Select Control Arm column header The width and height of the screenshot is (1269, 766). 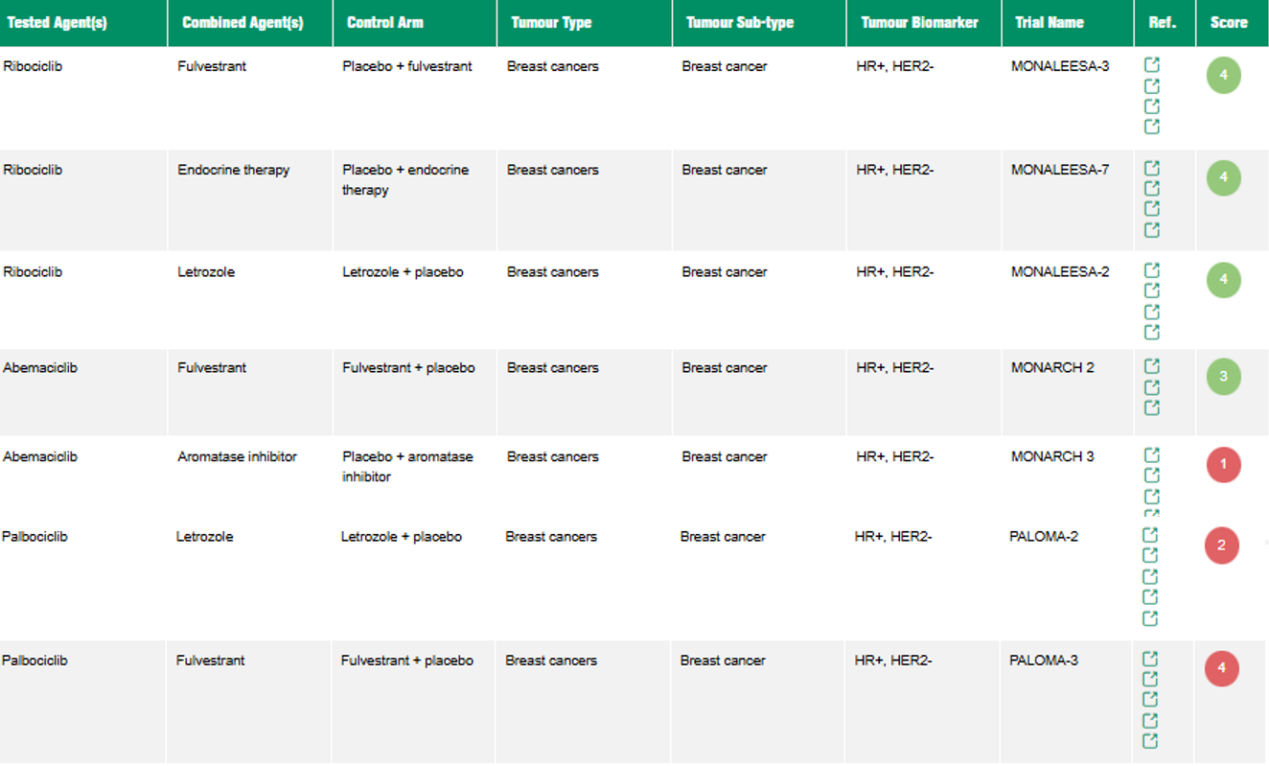[385, 22]
